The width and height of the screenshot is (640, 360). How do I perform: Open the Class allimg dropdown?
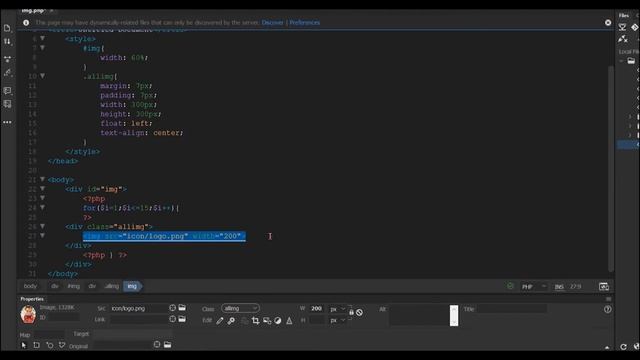click(240, 308)
